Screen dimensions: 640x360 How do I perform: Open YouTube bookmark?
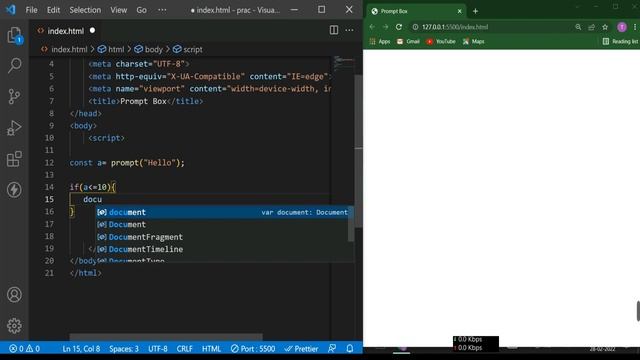(440, 41)
